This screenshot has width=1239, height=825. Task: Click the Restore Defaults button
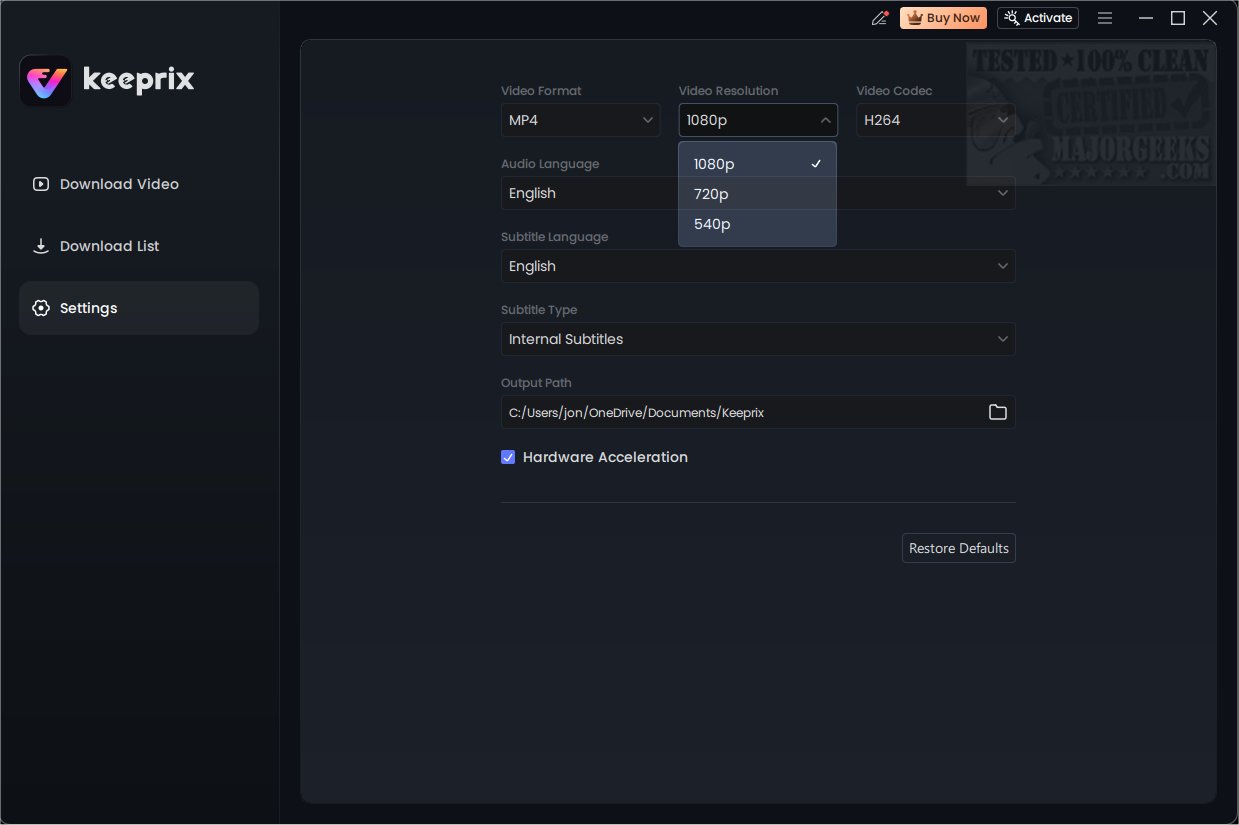click(x=958, y=548)
